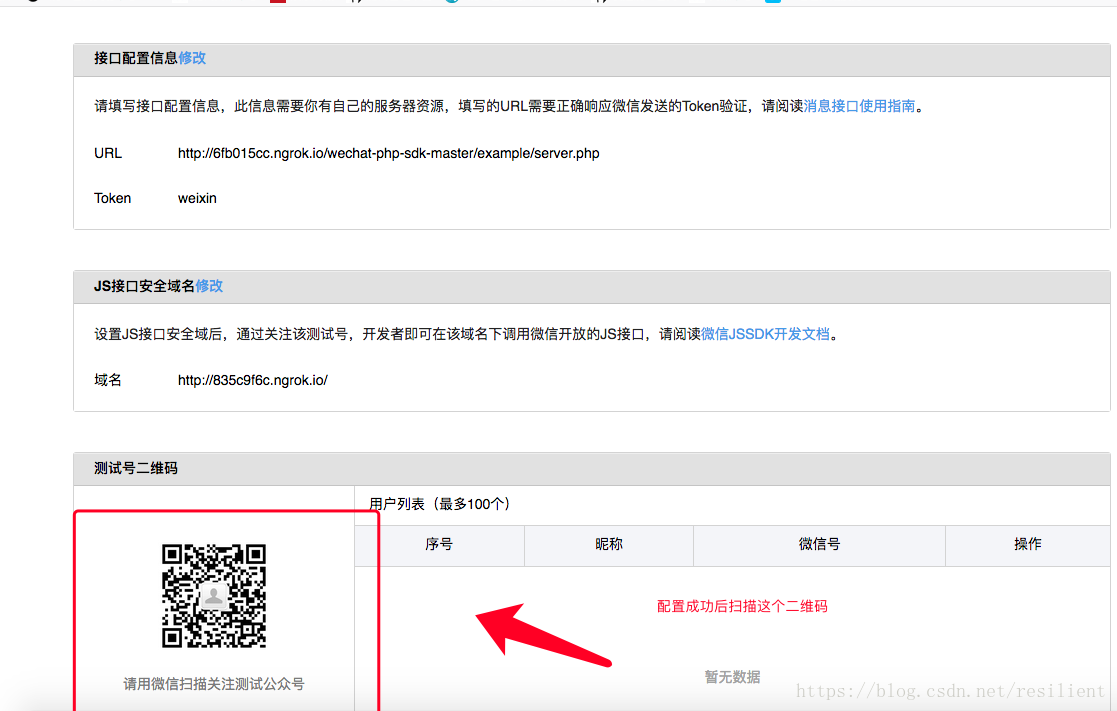Click the 接口配置信息 heading text
The height and width of the screenshot is (711, 1117).
pyautogui.click(x=136, y=58)
